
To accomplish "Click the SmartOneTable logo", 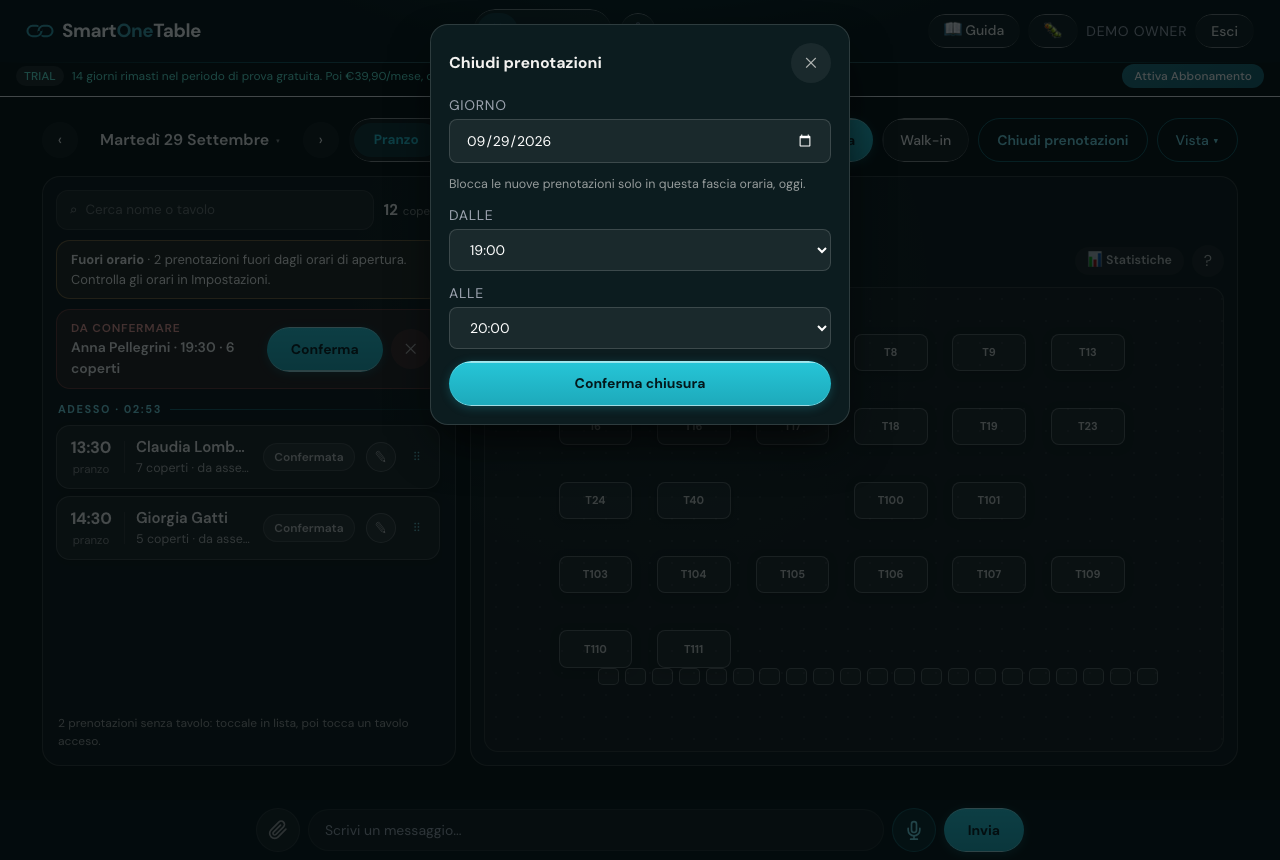I will point(114,31).
